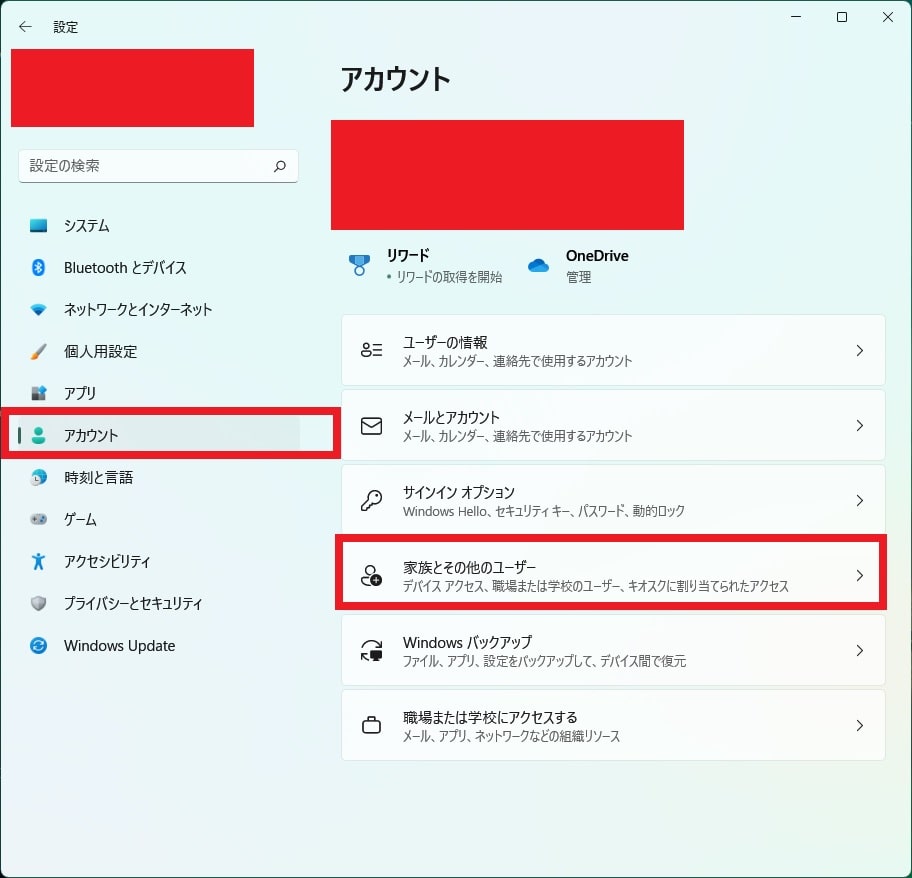Click the 家族とその他のユーザー add-person icon
The width and height of the screenshot is (912, 878).
372,576
